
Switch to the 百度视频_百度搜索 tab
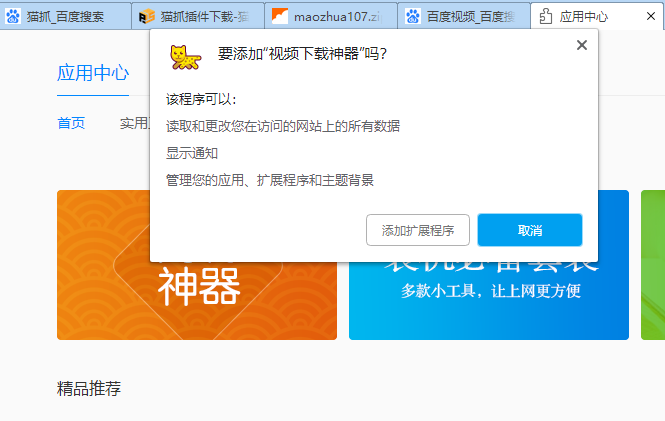pos(464,16)
